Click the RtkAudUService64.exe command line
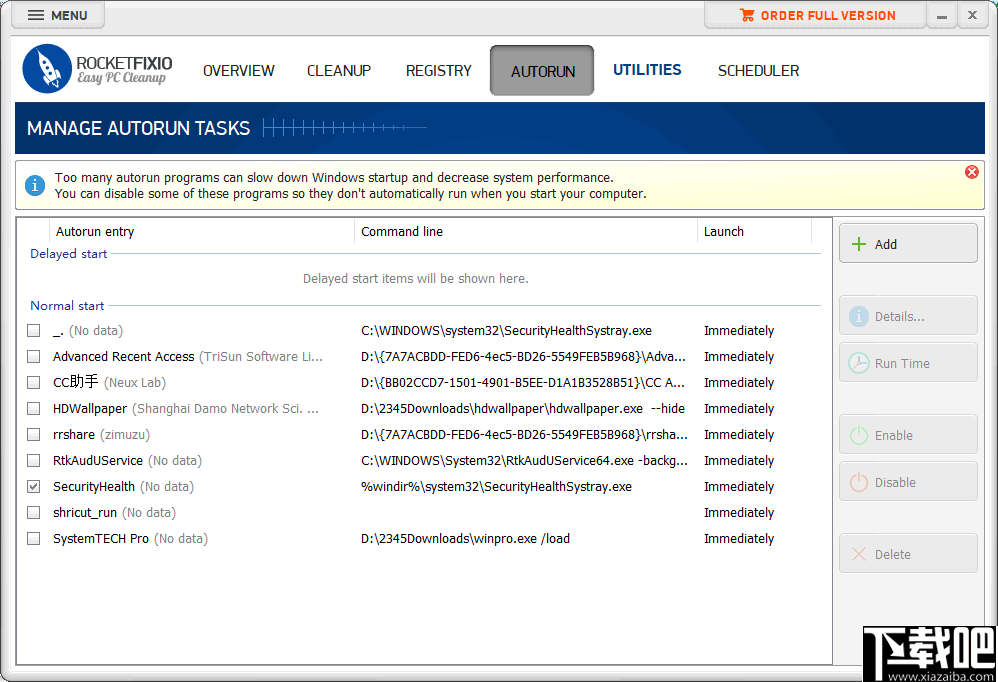The height and width of the screenshot is (682, 998). coord(524,461)
